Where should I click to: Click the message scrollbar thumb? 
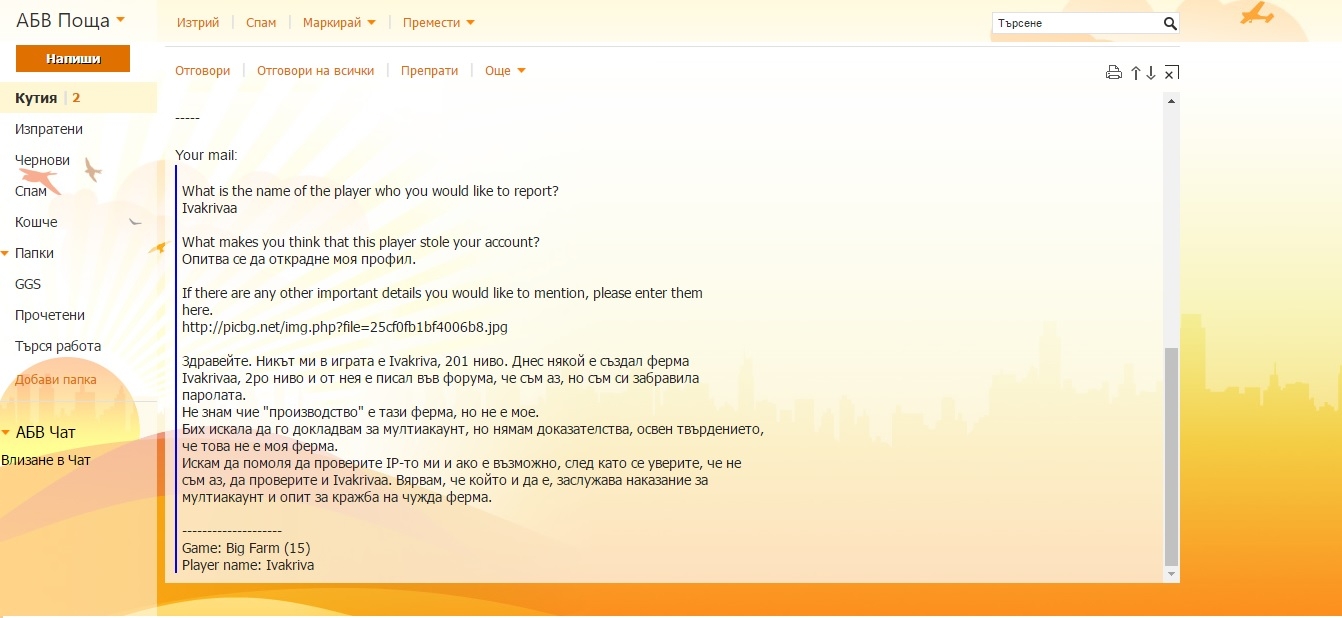tap(1172, 456)
